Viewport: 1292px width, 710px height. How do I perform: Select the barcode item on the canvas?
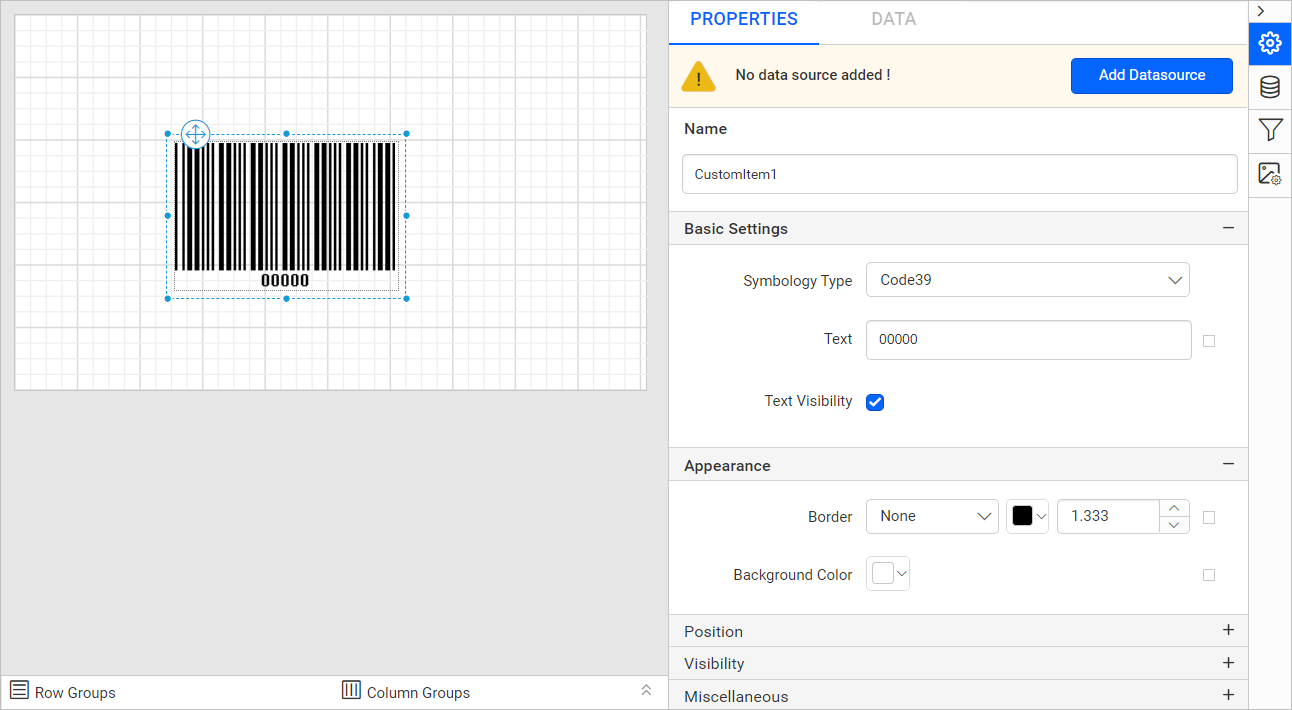(286, 216)
